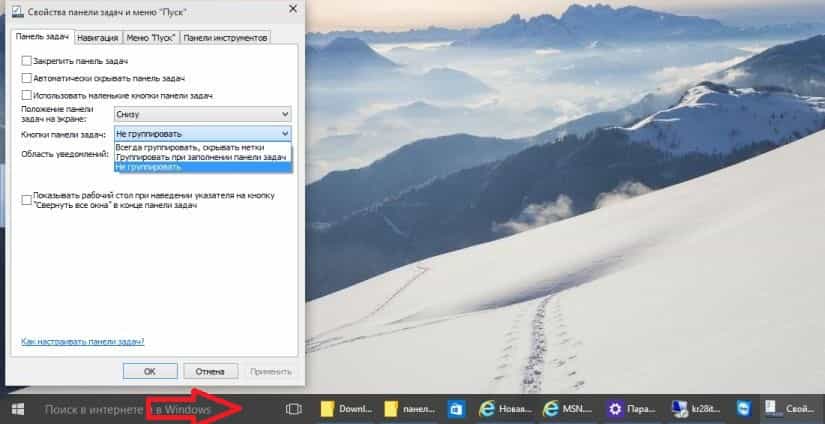
Task: Select the Панель задач tab
Action: pos(43,36)
